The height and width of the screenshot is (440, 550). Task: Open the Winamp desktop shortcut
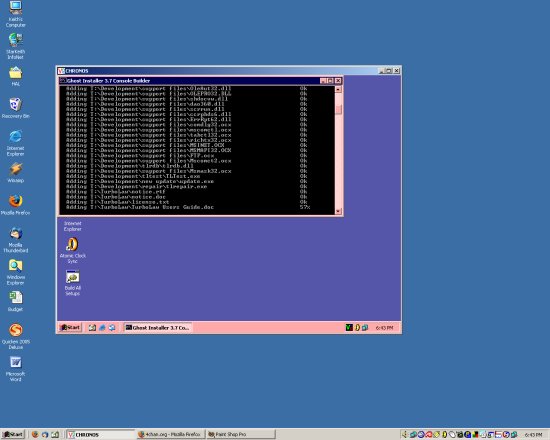tap(15, 173)
